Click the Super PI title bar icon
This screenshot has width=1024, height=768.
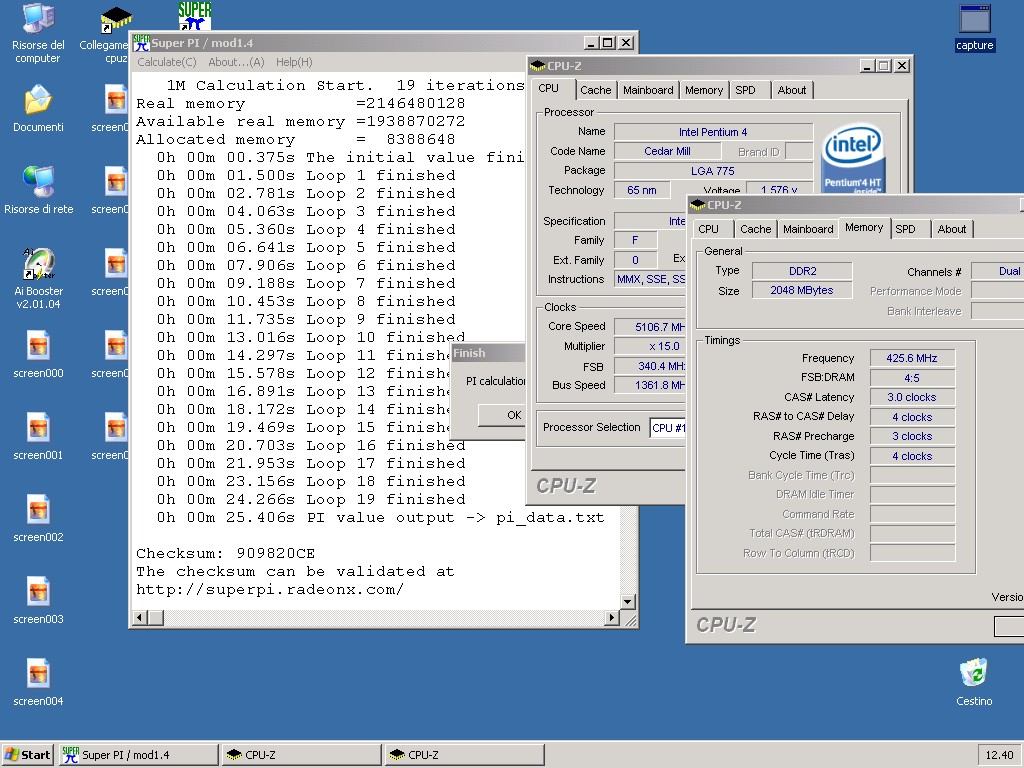point(141,43)
